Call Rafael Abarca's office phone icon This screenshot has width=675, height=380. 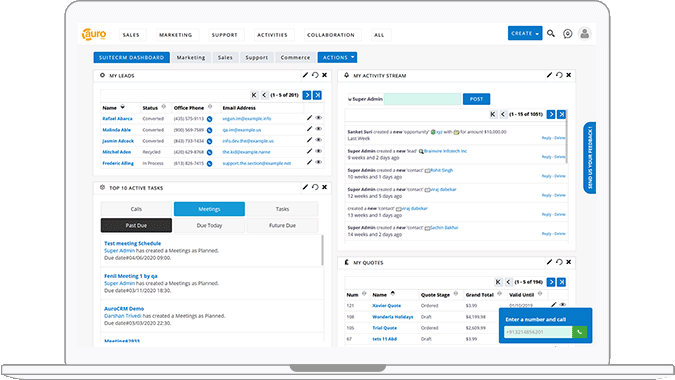[210, 119]
